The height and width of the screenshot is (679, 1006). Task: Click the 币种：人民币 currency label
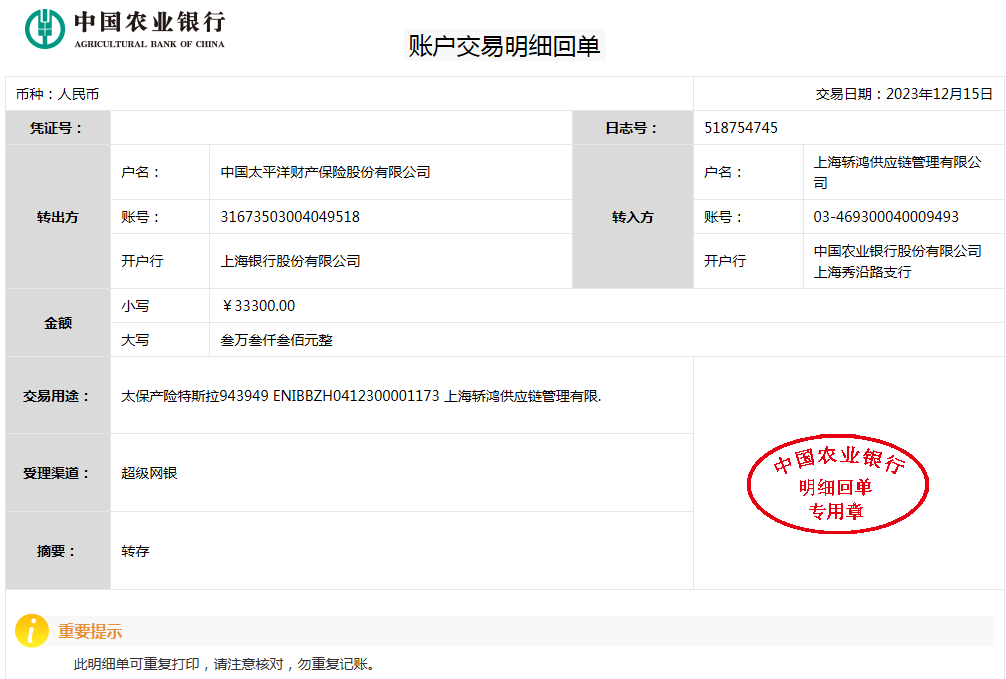[58, 94]
